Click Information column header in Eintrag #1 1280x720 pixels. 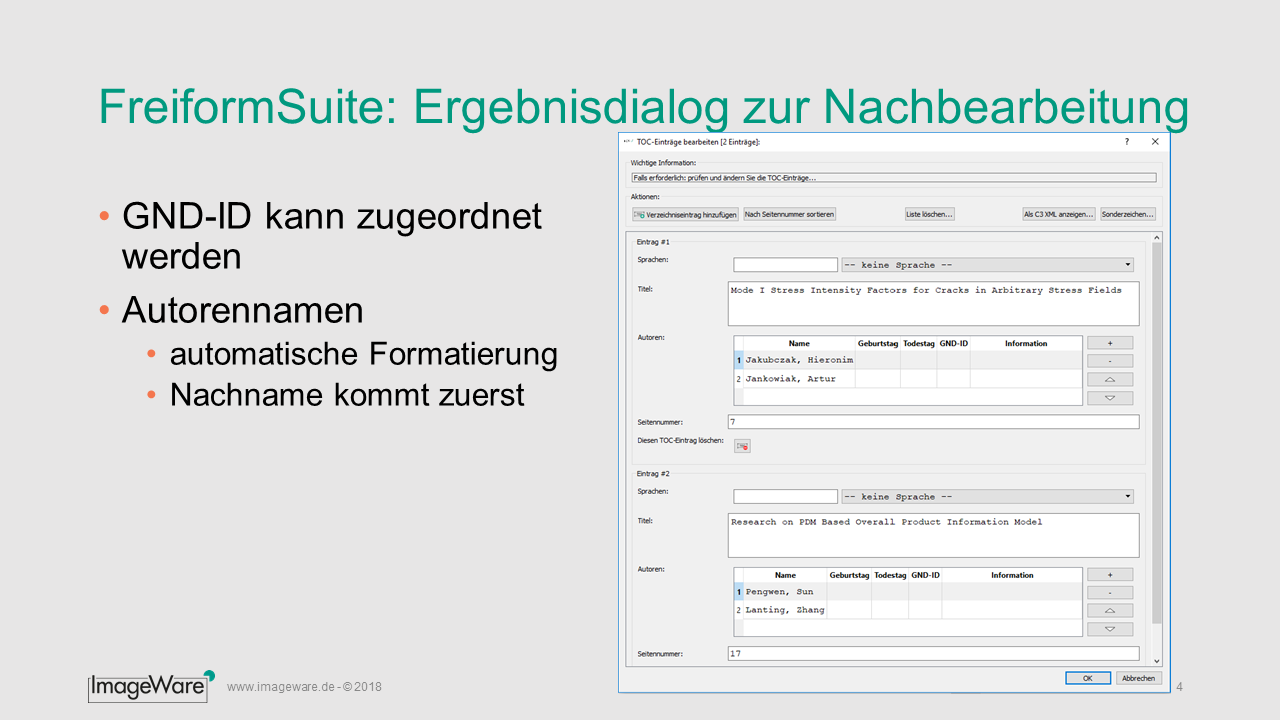(x=1026, y=343)
